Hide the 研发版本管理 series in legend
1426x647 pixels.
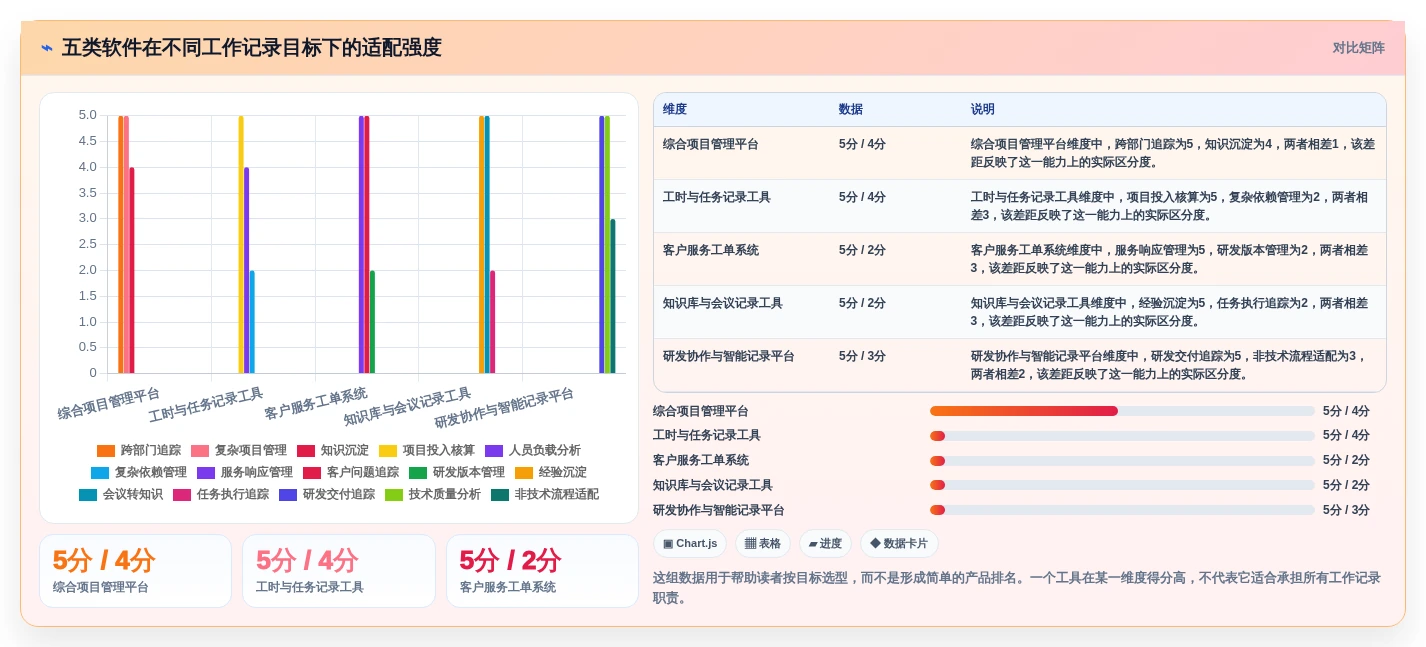(x=457, y=473)
